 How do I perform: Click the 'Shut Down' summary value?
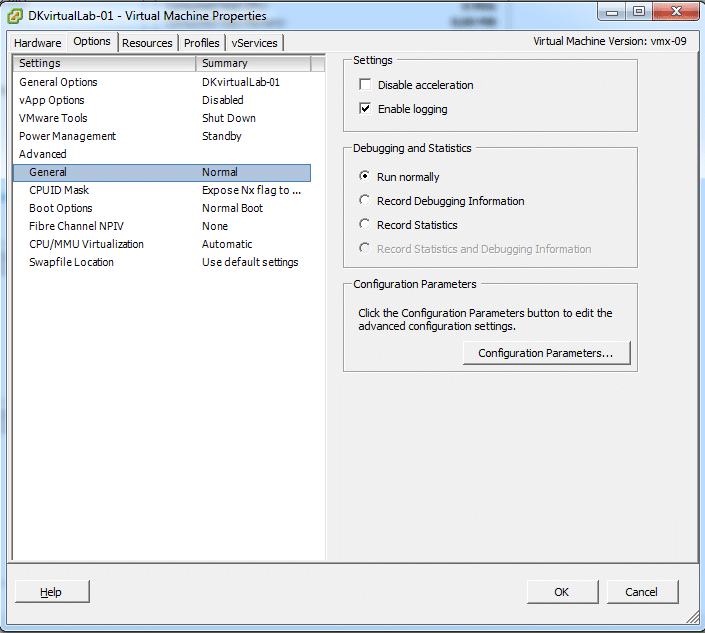point(229,118)
